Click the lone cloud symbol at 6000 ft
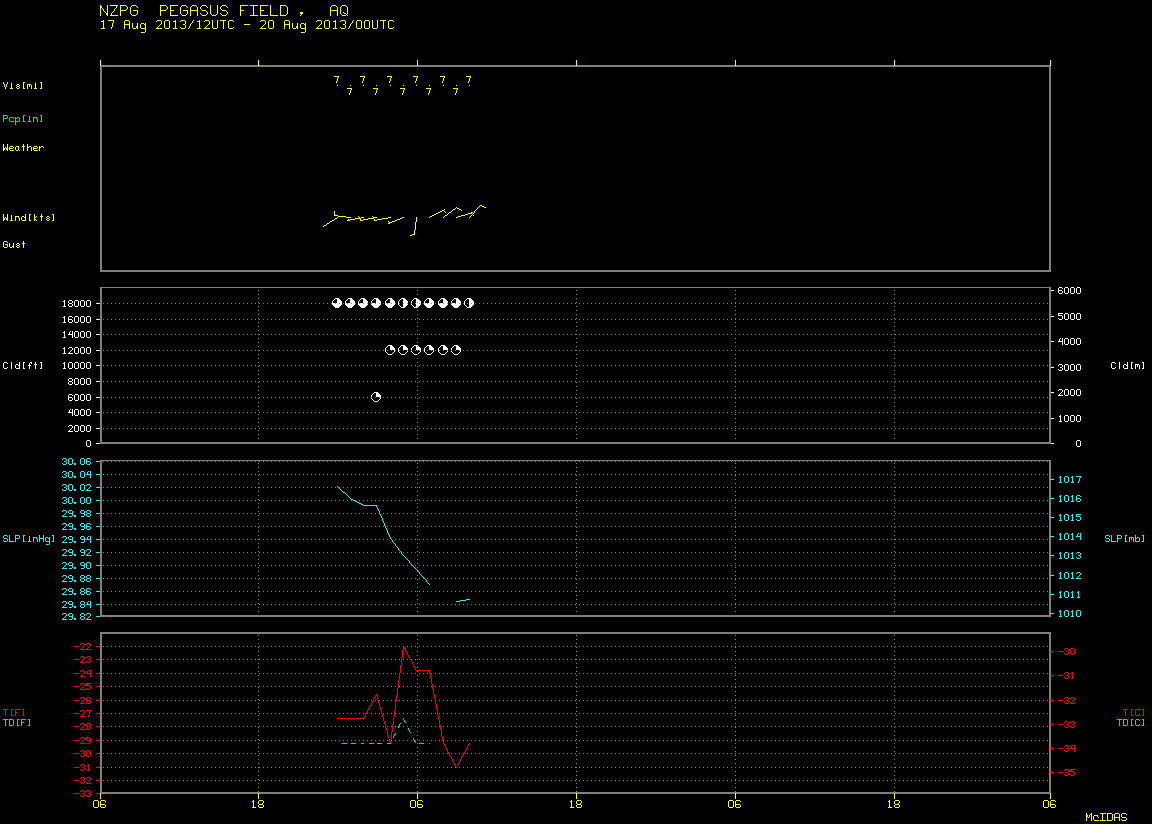Image resolution: width=1152 pixels, height=824 pixels. [376, 397]
